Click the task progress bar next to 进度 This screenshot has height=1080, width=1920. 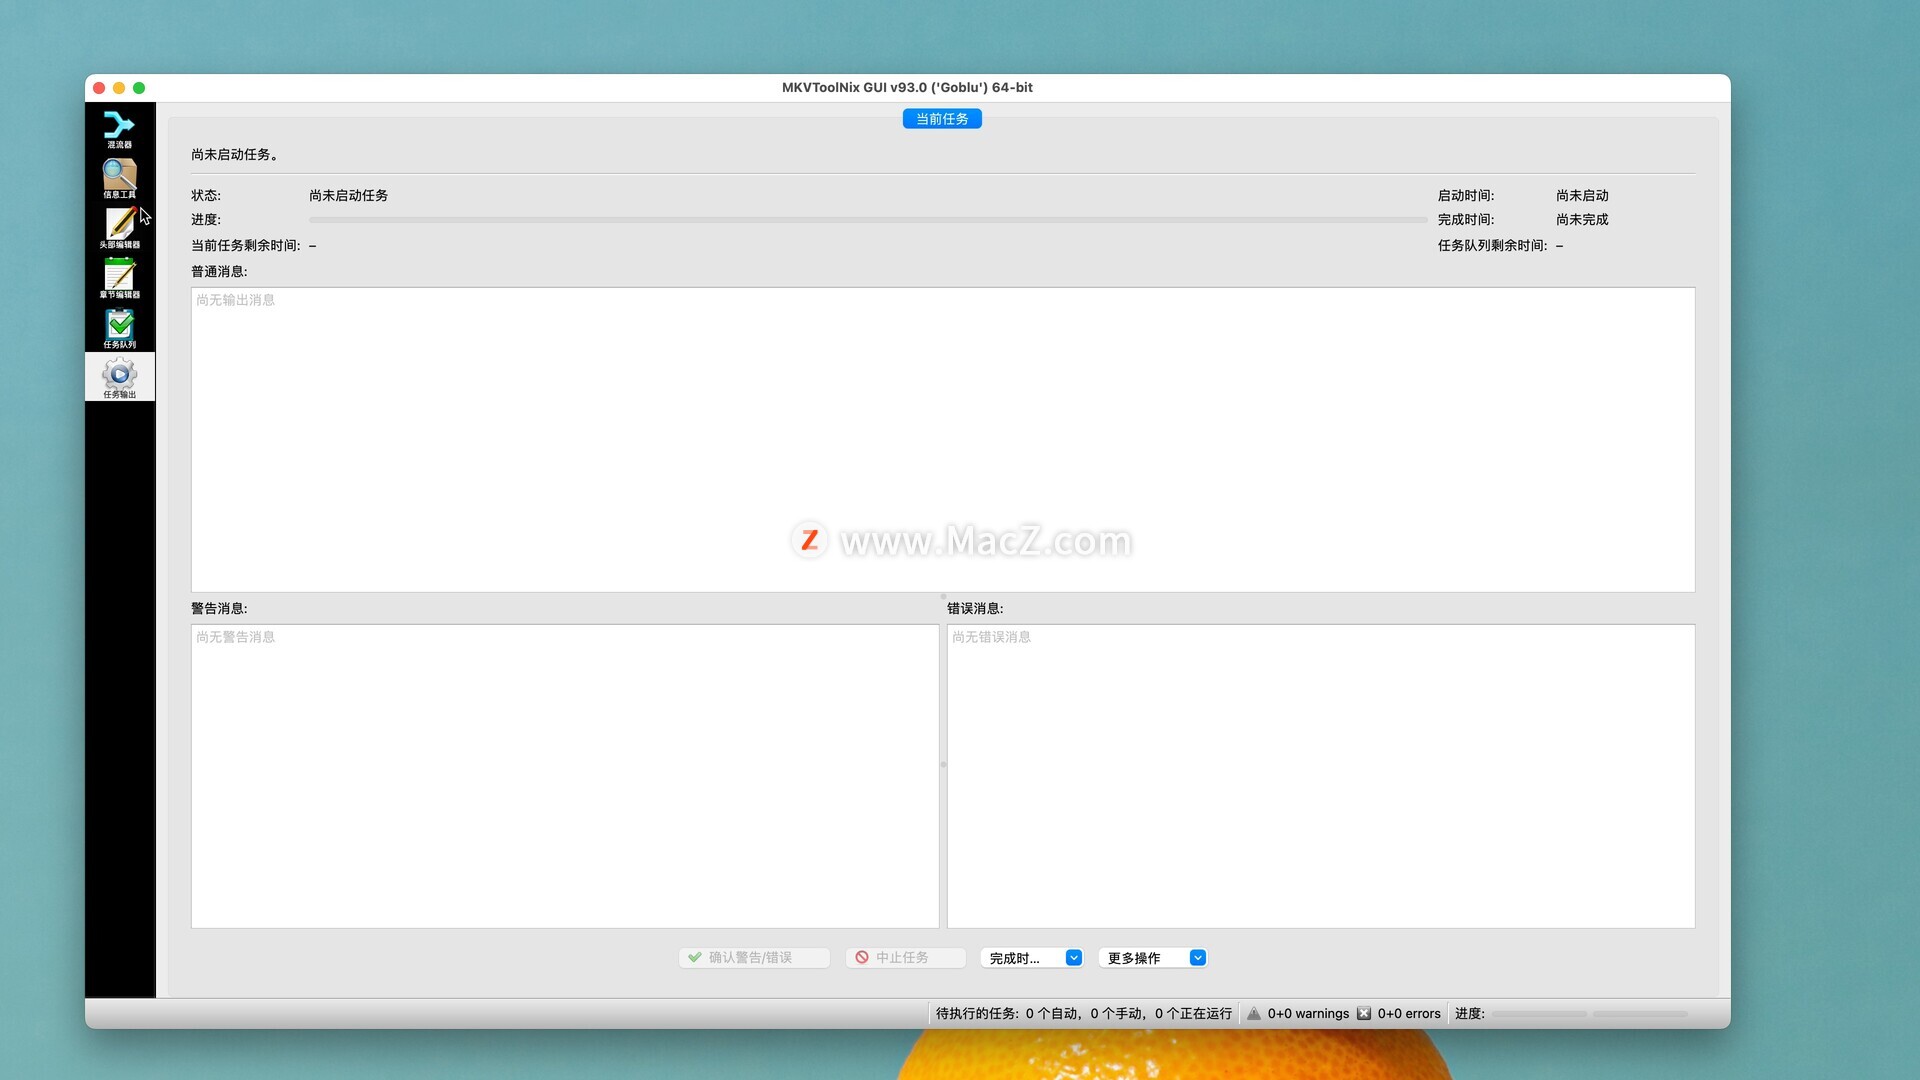(x=868, y=219)
